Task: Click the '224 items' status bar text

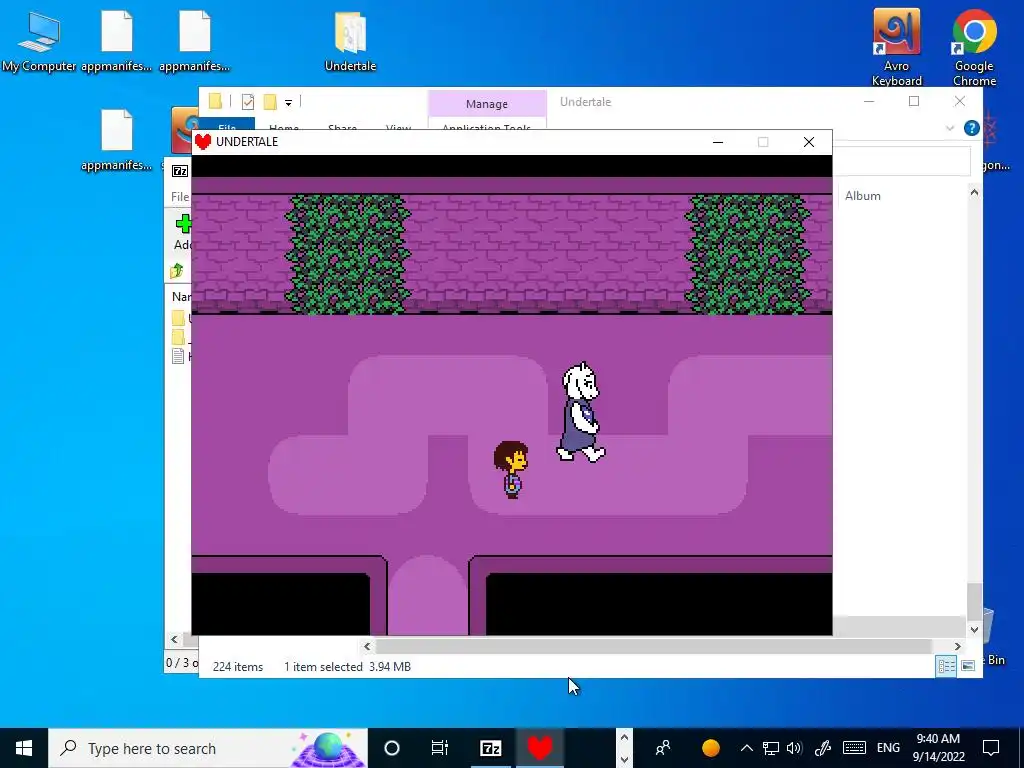Action: 238,667
